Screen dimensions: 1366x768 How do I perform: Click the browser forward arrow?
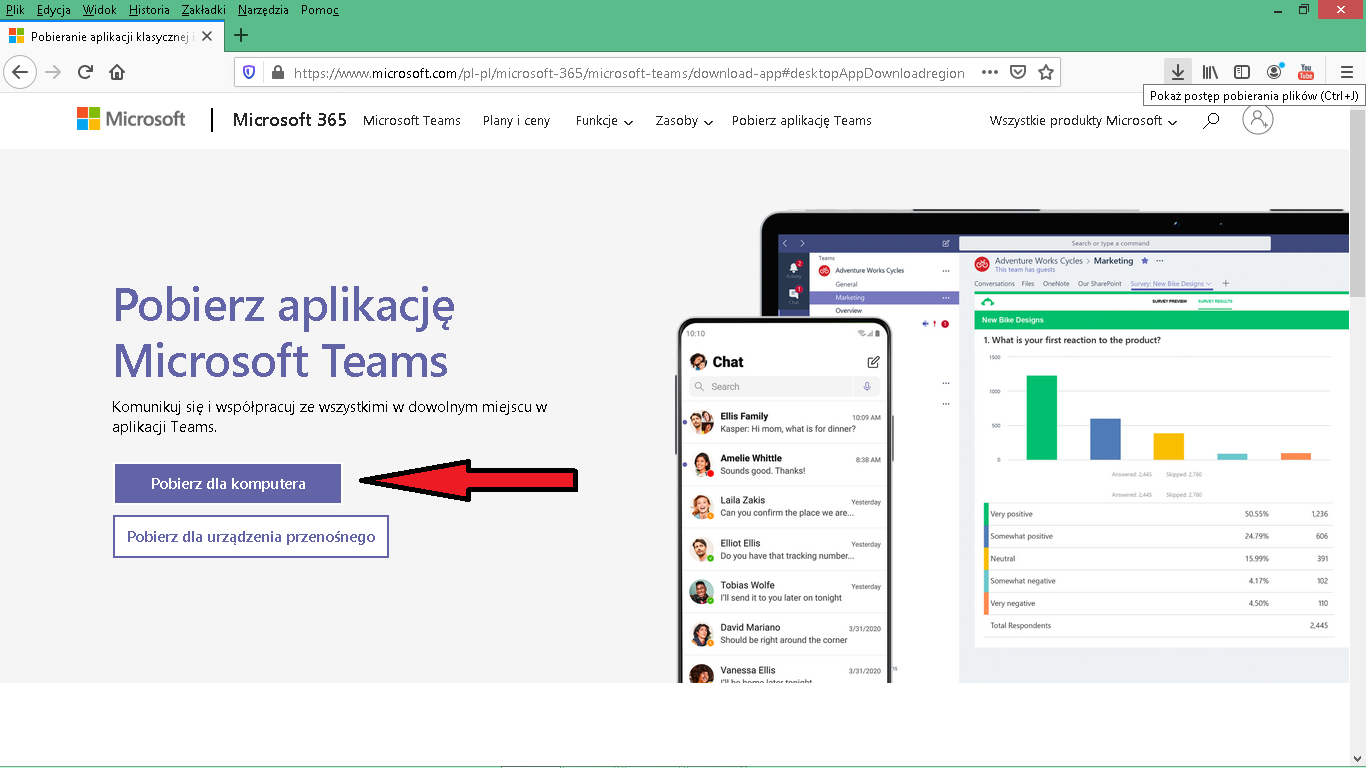(53, 72)
